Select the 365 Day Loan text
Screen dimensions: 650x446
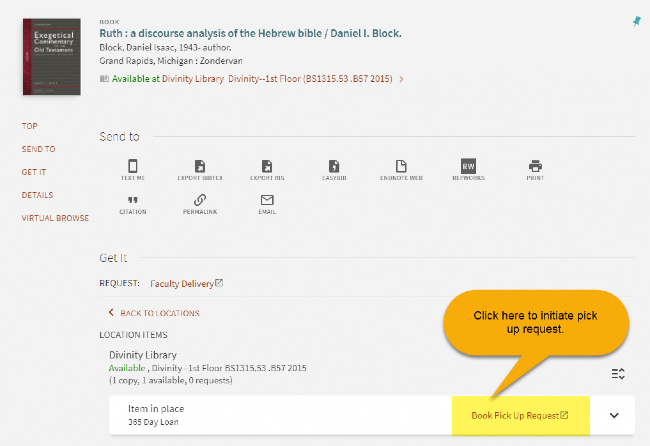point(153,422)
